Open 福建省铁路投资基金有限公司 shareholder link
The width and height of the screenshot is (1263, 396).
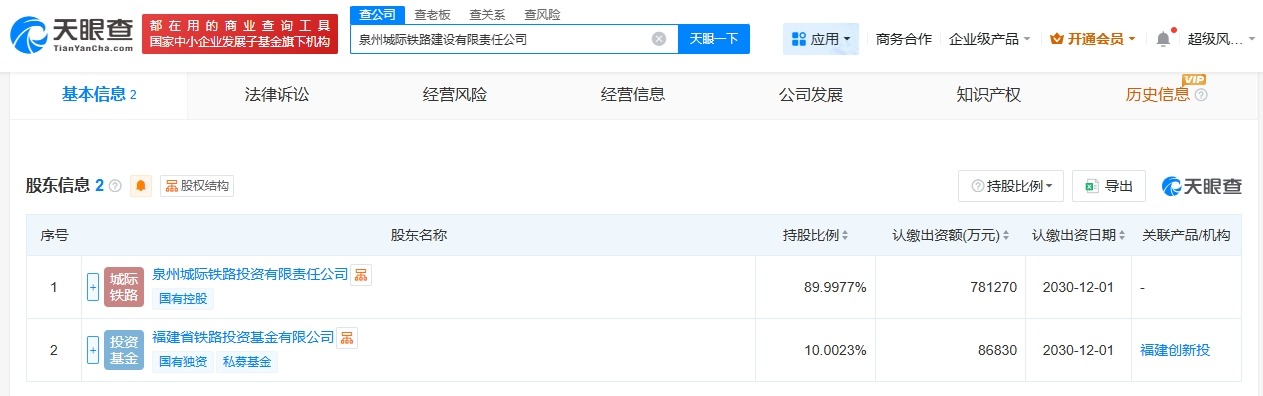[243, 338]
